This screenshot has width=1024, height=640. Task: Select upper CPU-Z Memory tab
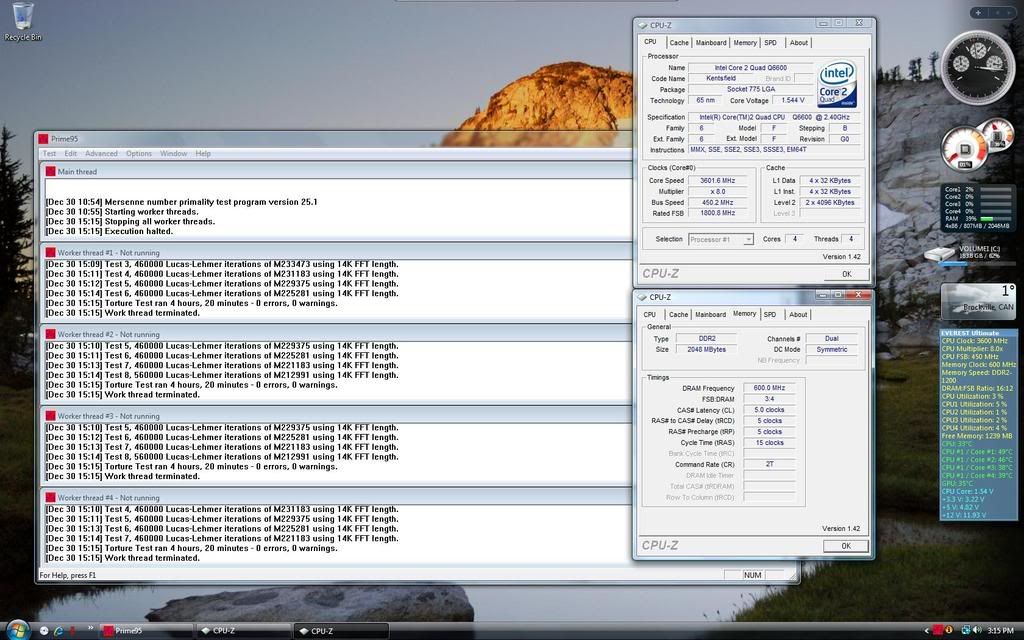(x=744, y=42)
